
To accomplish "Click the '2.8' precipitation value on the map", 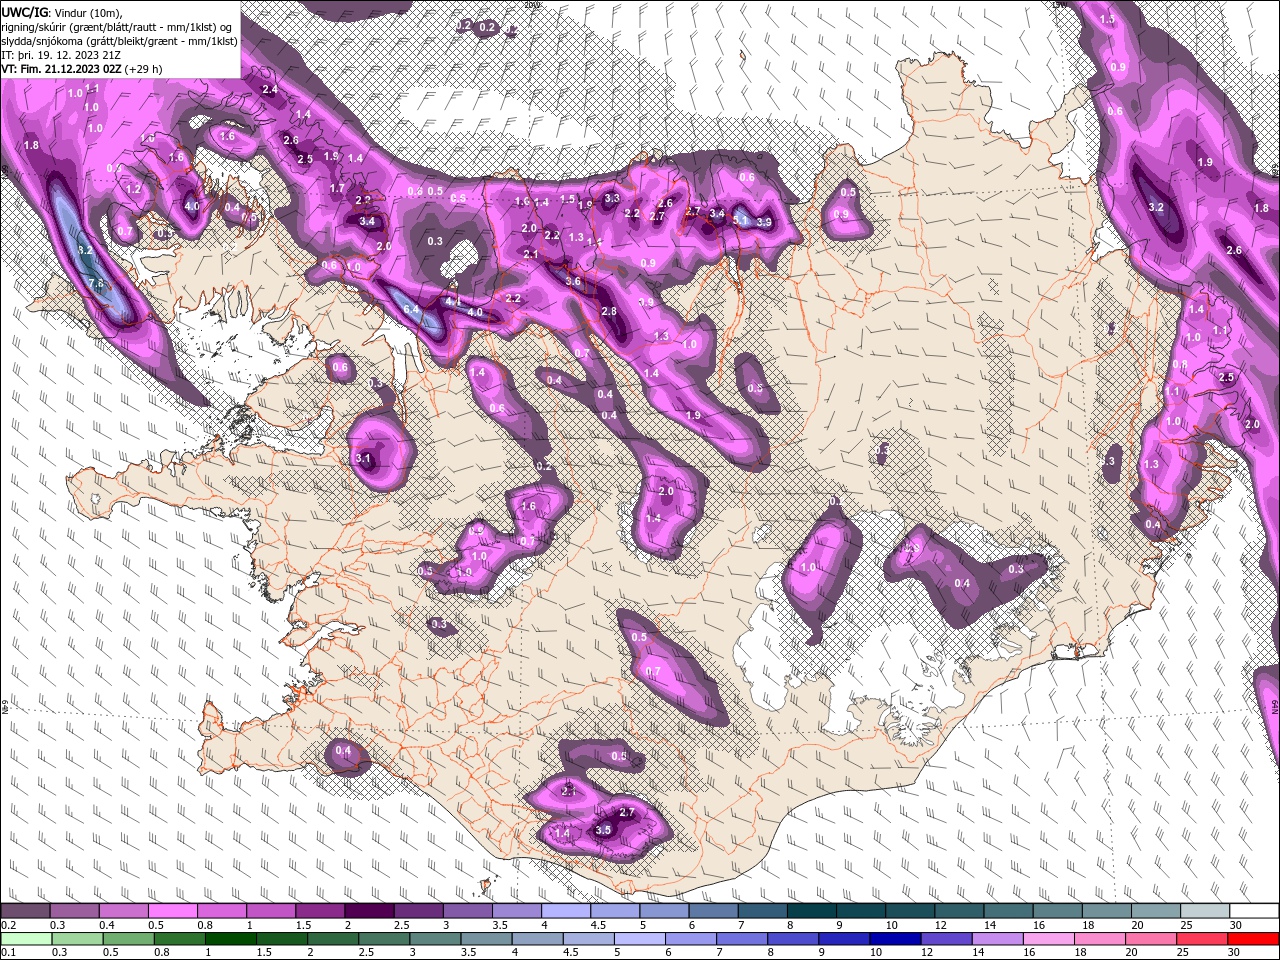I will pos(609,312).
